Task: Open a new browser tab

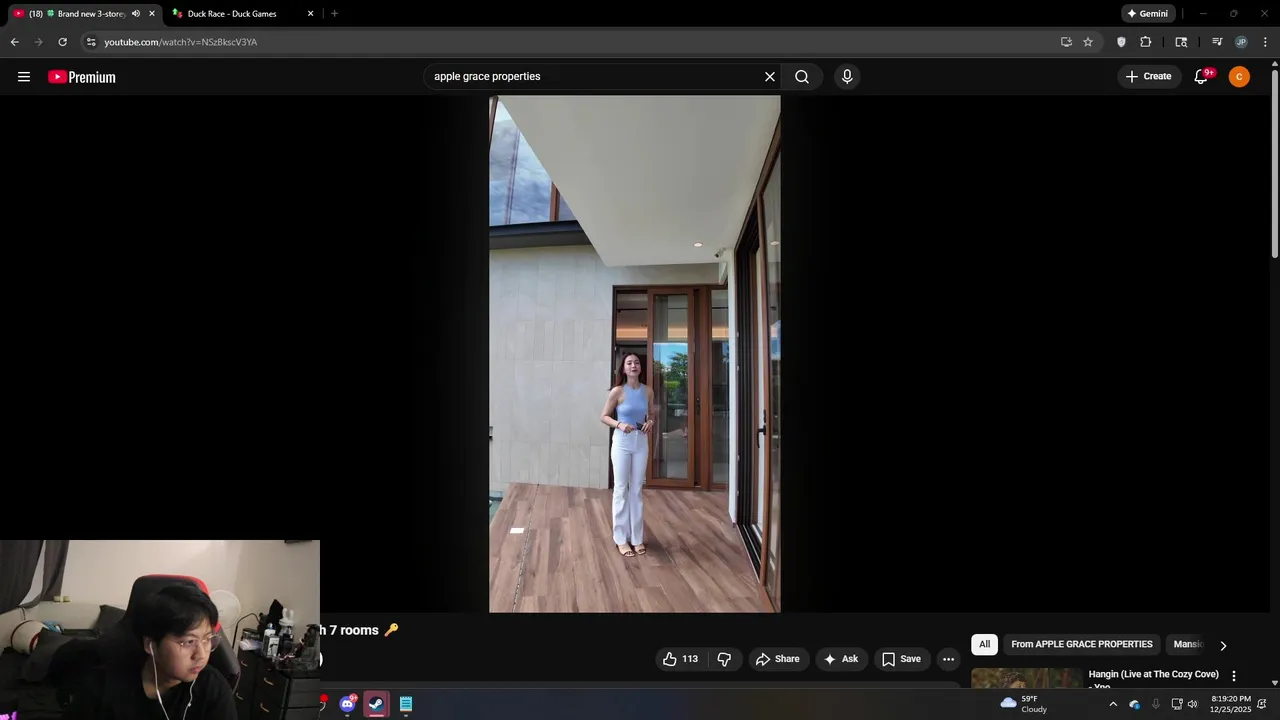Action: [x=334, y=14]
